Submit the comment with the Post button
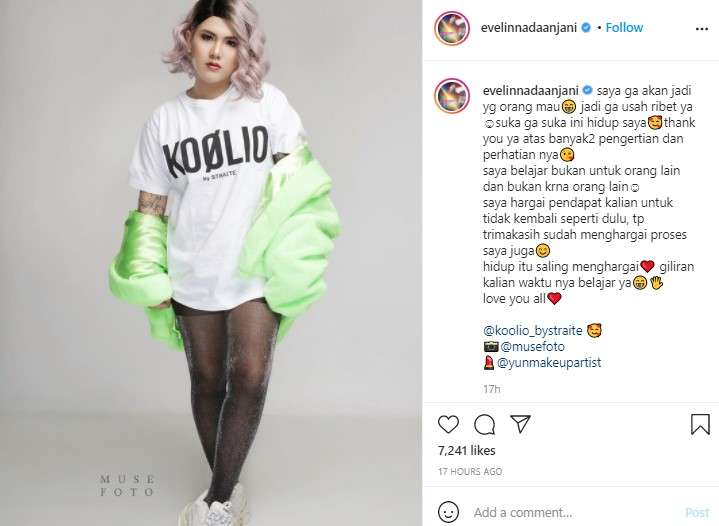Screen dimensions: 719x526 pos(697,512)
